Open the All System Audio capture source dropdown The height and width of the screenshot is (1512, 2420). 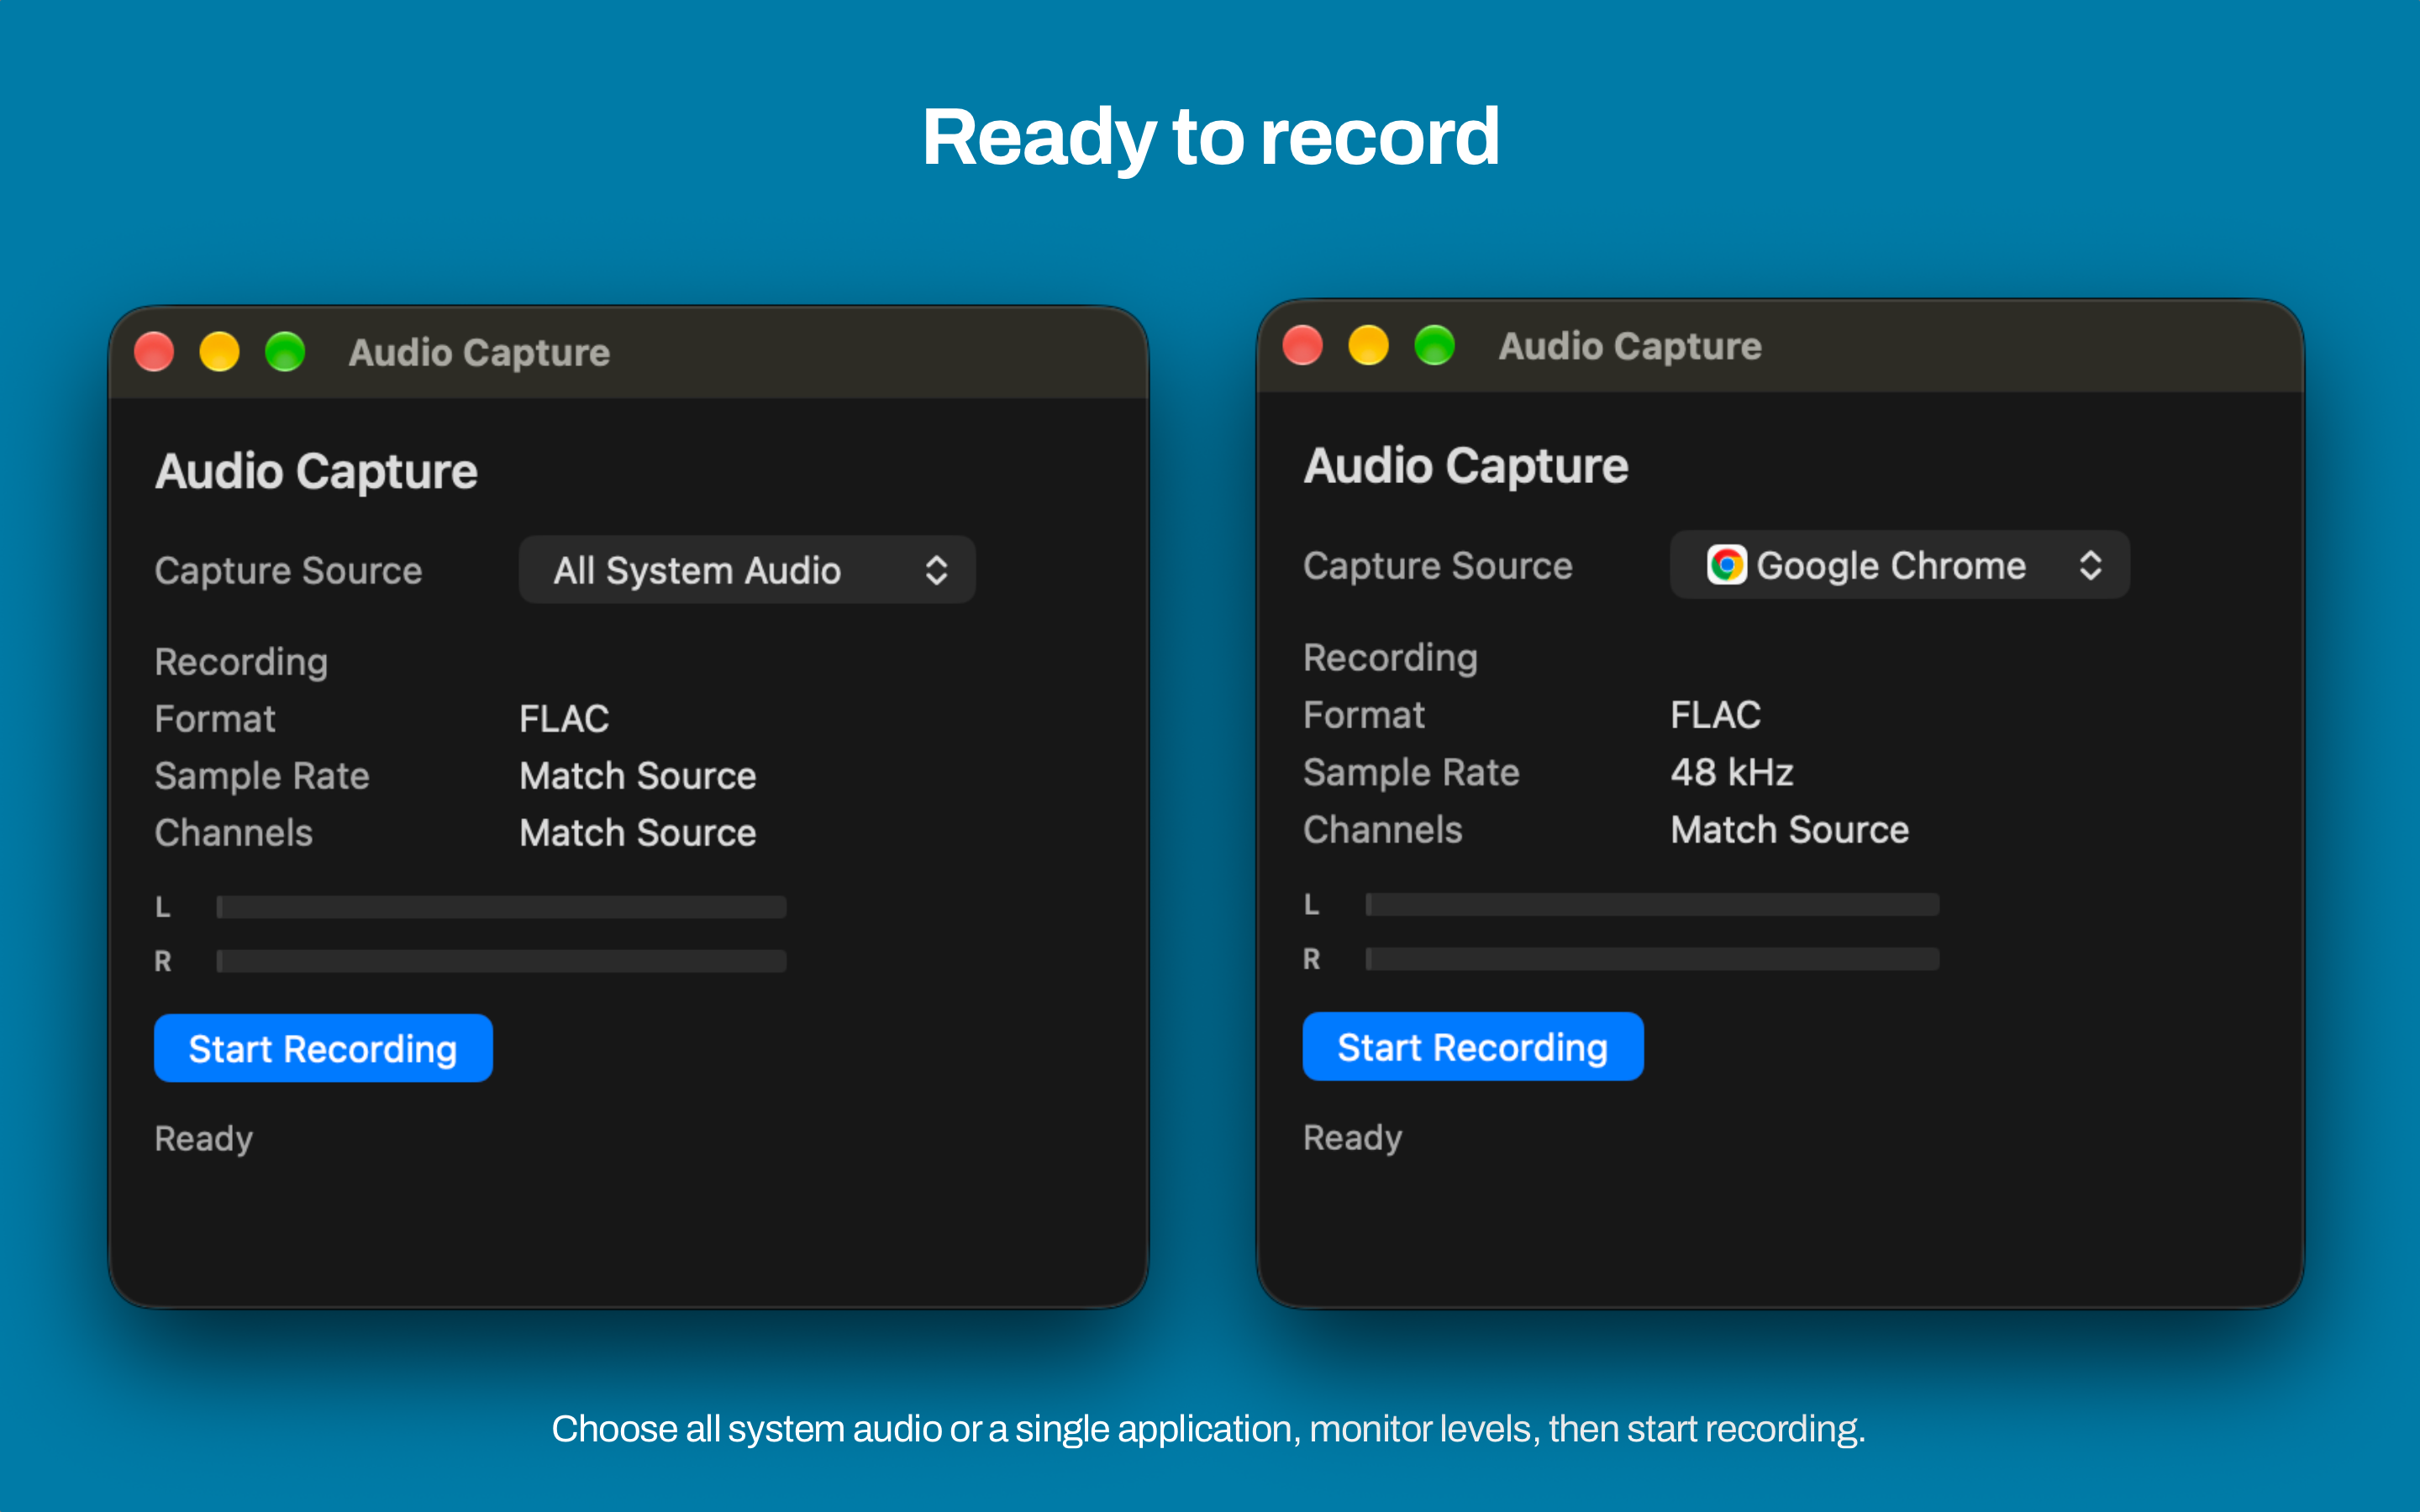click(747, 570)
